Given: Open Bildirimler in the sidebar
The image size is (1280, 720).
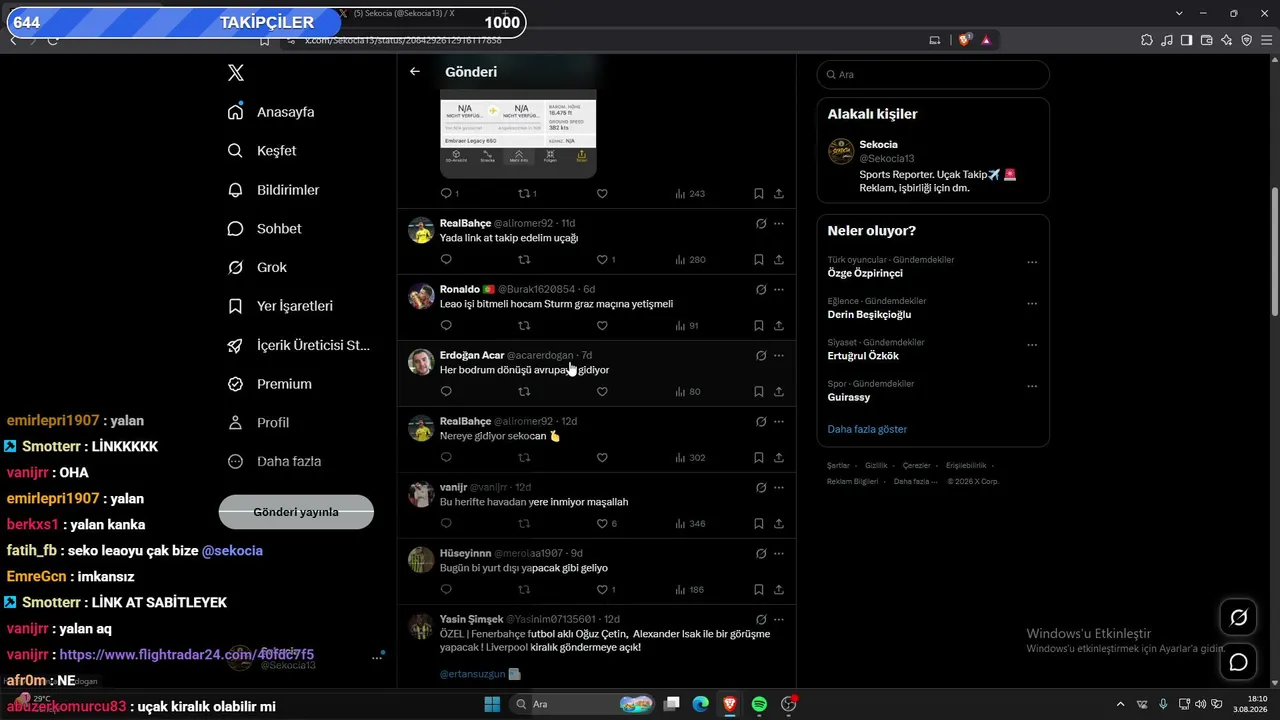Looking at the screenshot, I should tap(273, 190).
